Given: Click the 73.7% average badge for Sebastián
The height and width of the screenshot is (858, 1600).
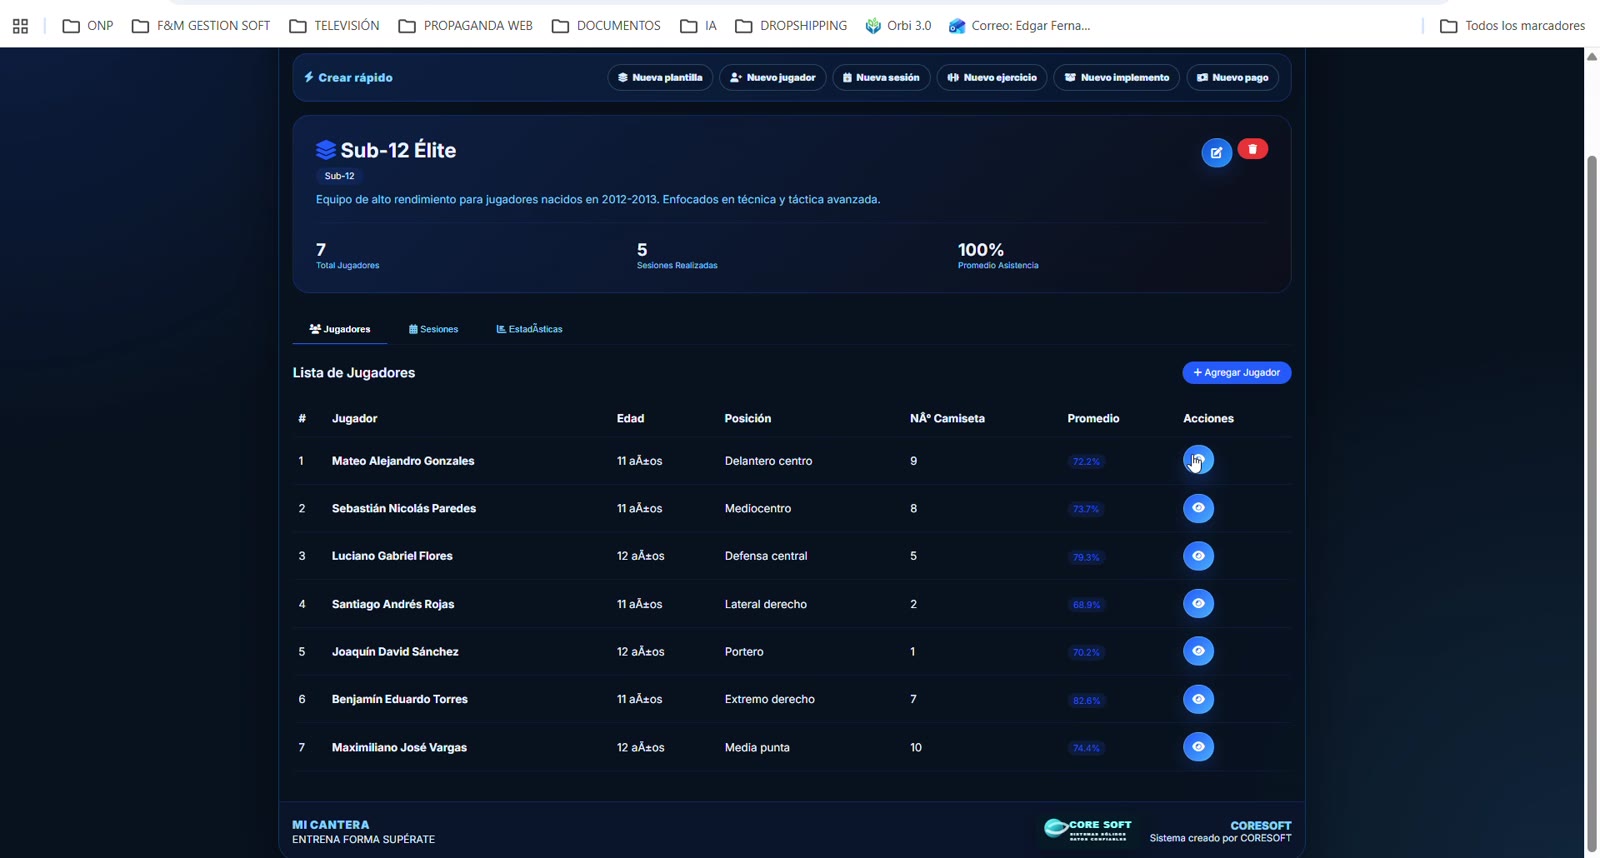Looking at the screenshot, I should (x=1086, y=509).
